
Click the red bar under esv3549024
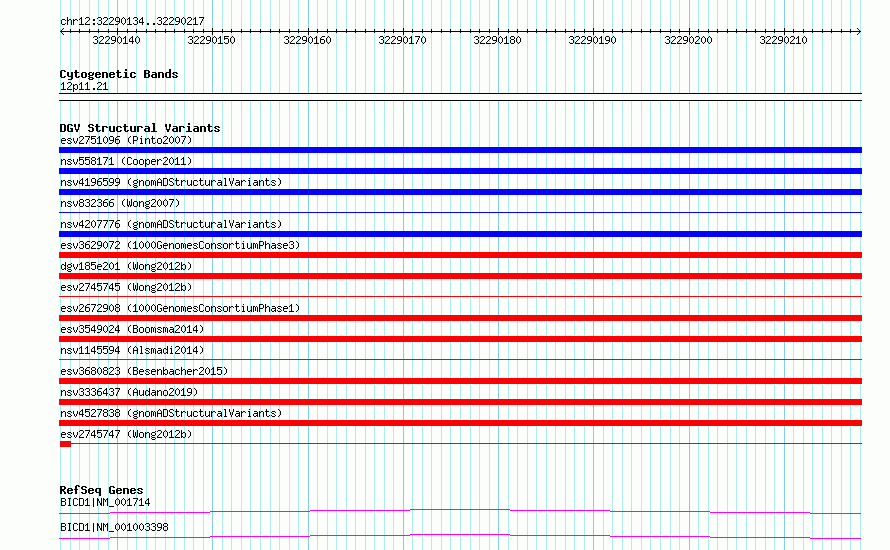point(460,339)
